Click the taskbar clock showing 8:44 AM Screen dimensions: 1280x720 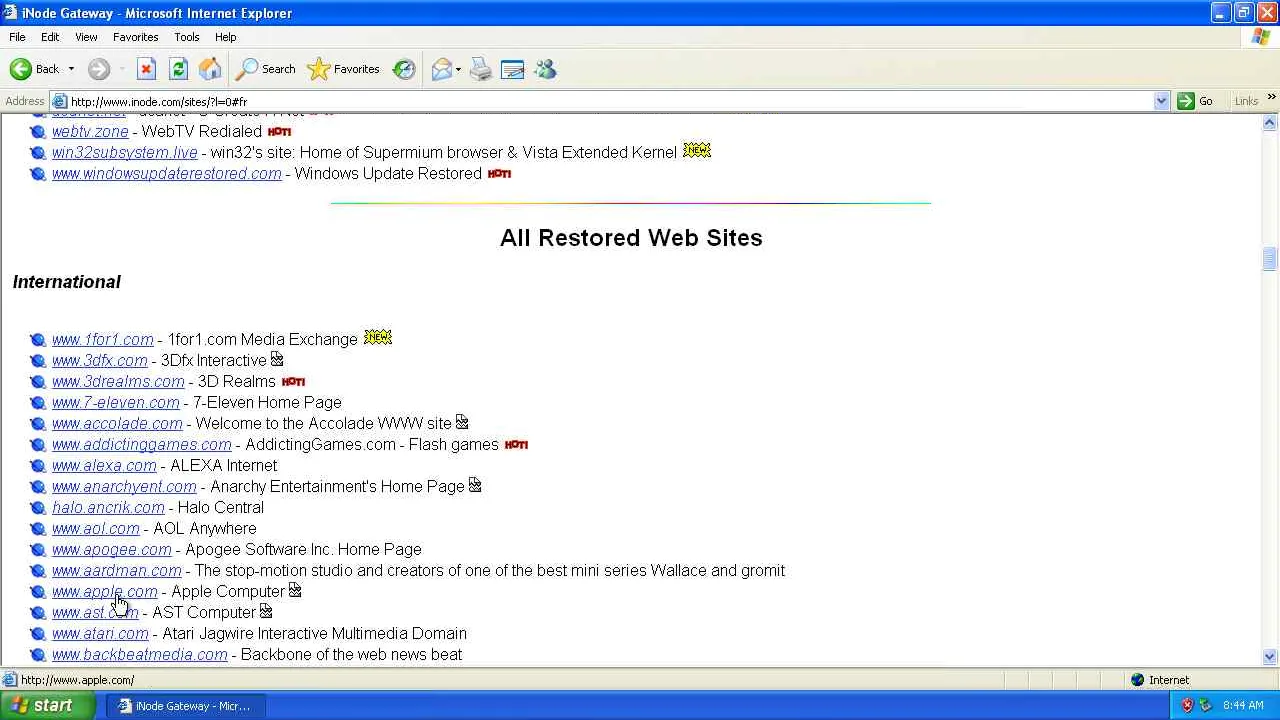click(x=1243, y=705)
